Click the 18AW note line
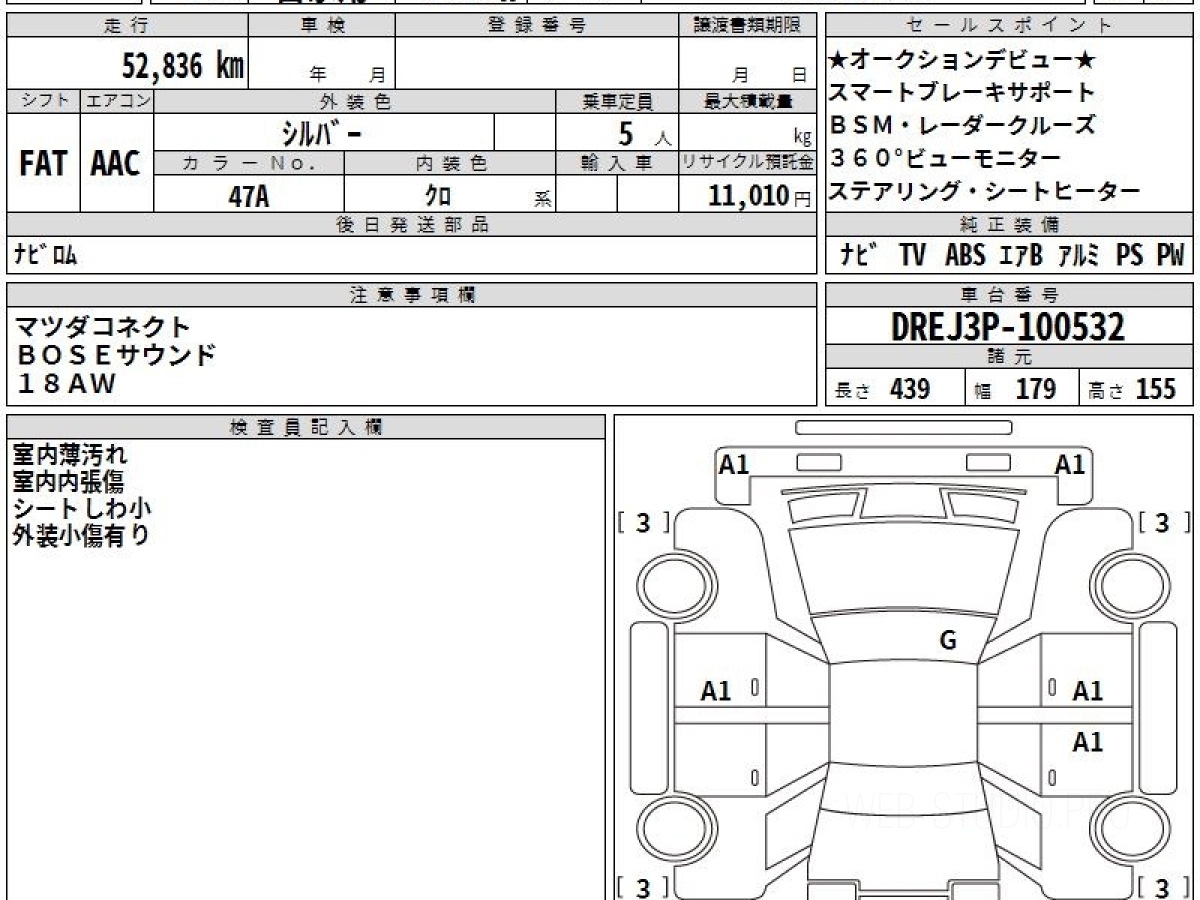The image size is (1200, 900). coord(66,383)
